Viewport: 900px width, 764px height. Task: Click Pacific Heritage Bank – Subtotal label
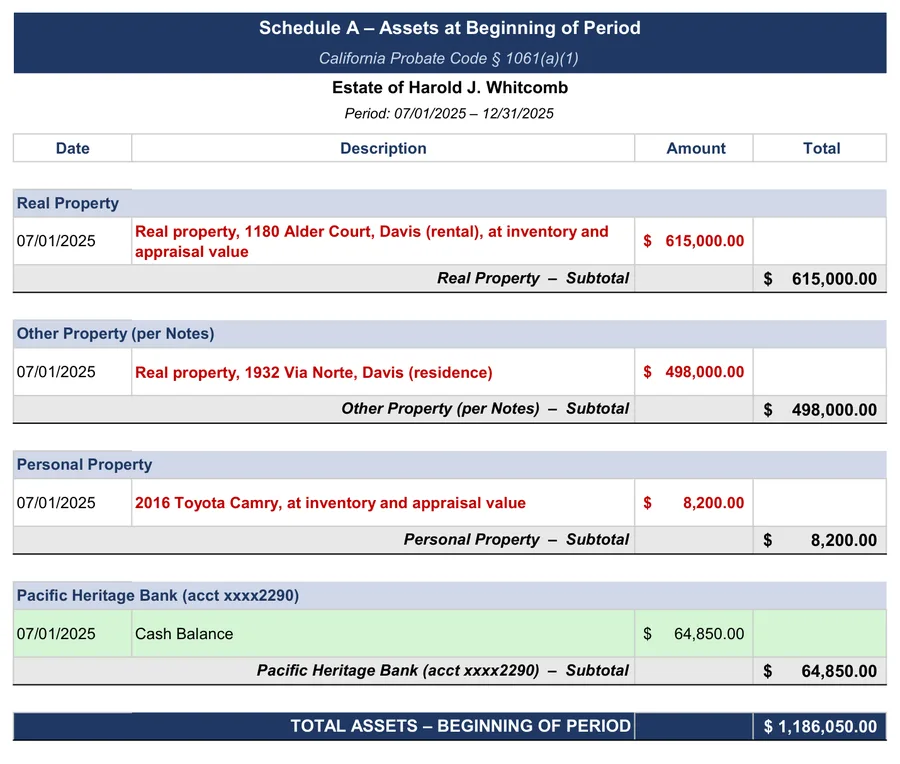click(443, 670)
